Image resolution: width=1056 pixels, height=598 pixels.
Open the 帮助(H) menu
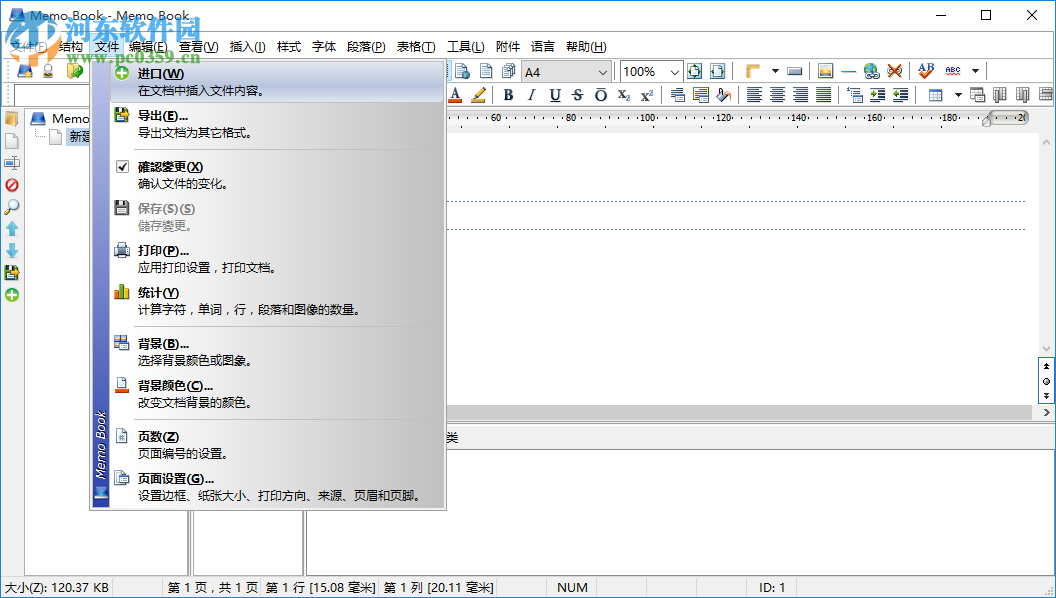click(586, 46)
